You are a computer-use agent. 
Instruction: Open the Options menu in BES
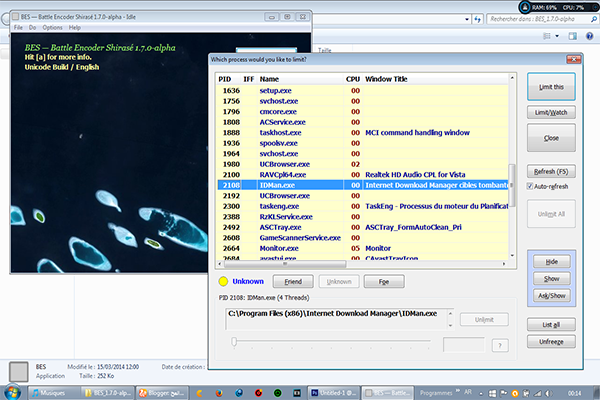click(52, 28)
